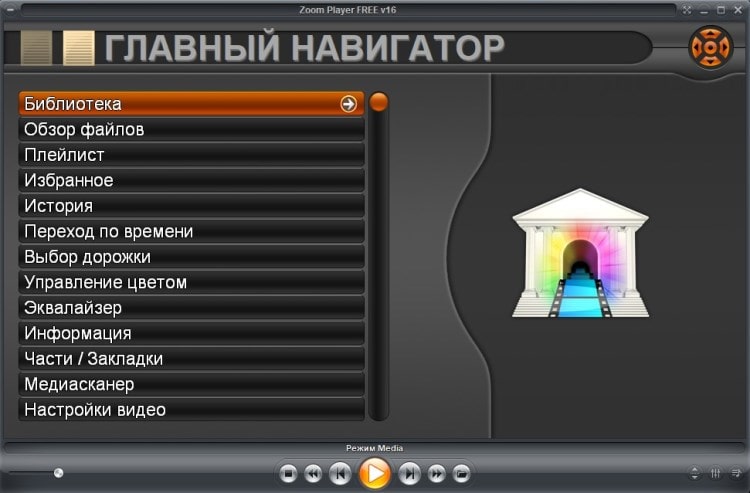
Task: Click the up/down arrows icon in the control bar
Action: [x=695, y=473]
